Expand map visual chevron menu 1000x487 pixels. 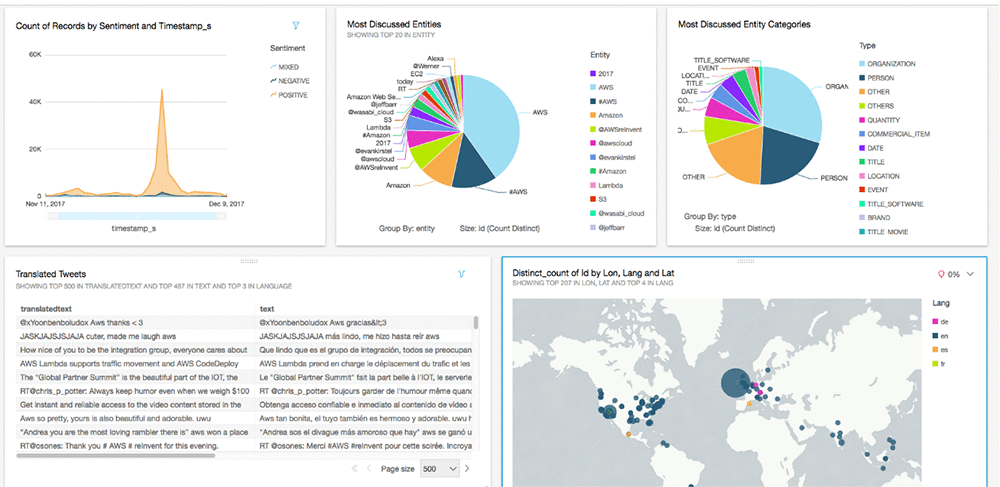click(971, 274)
